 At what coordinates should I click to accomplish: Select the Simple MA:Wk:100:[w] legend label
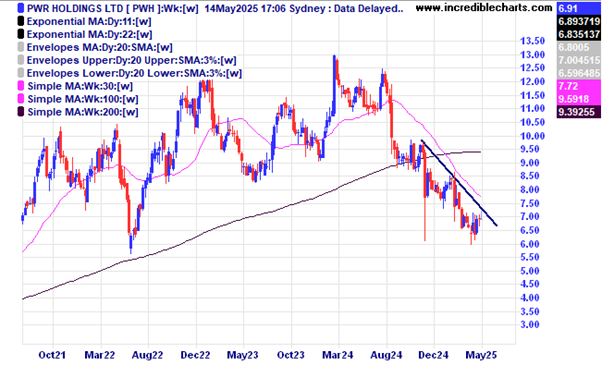[83, 99]
